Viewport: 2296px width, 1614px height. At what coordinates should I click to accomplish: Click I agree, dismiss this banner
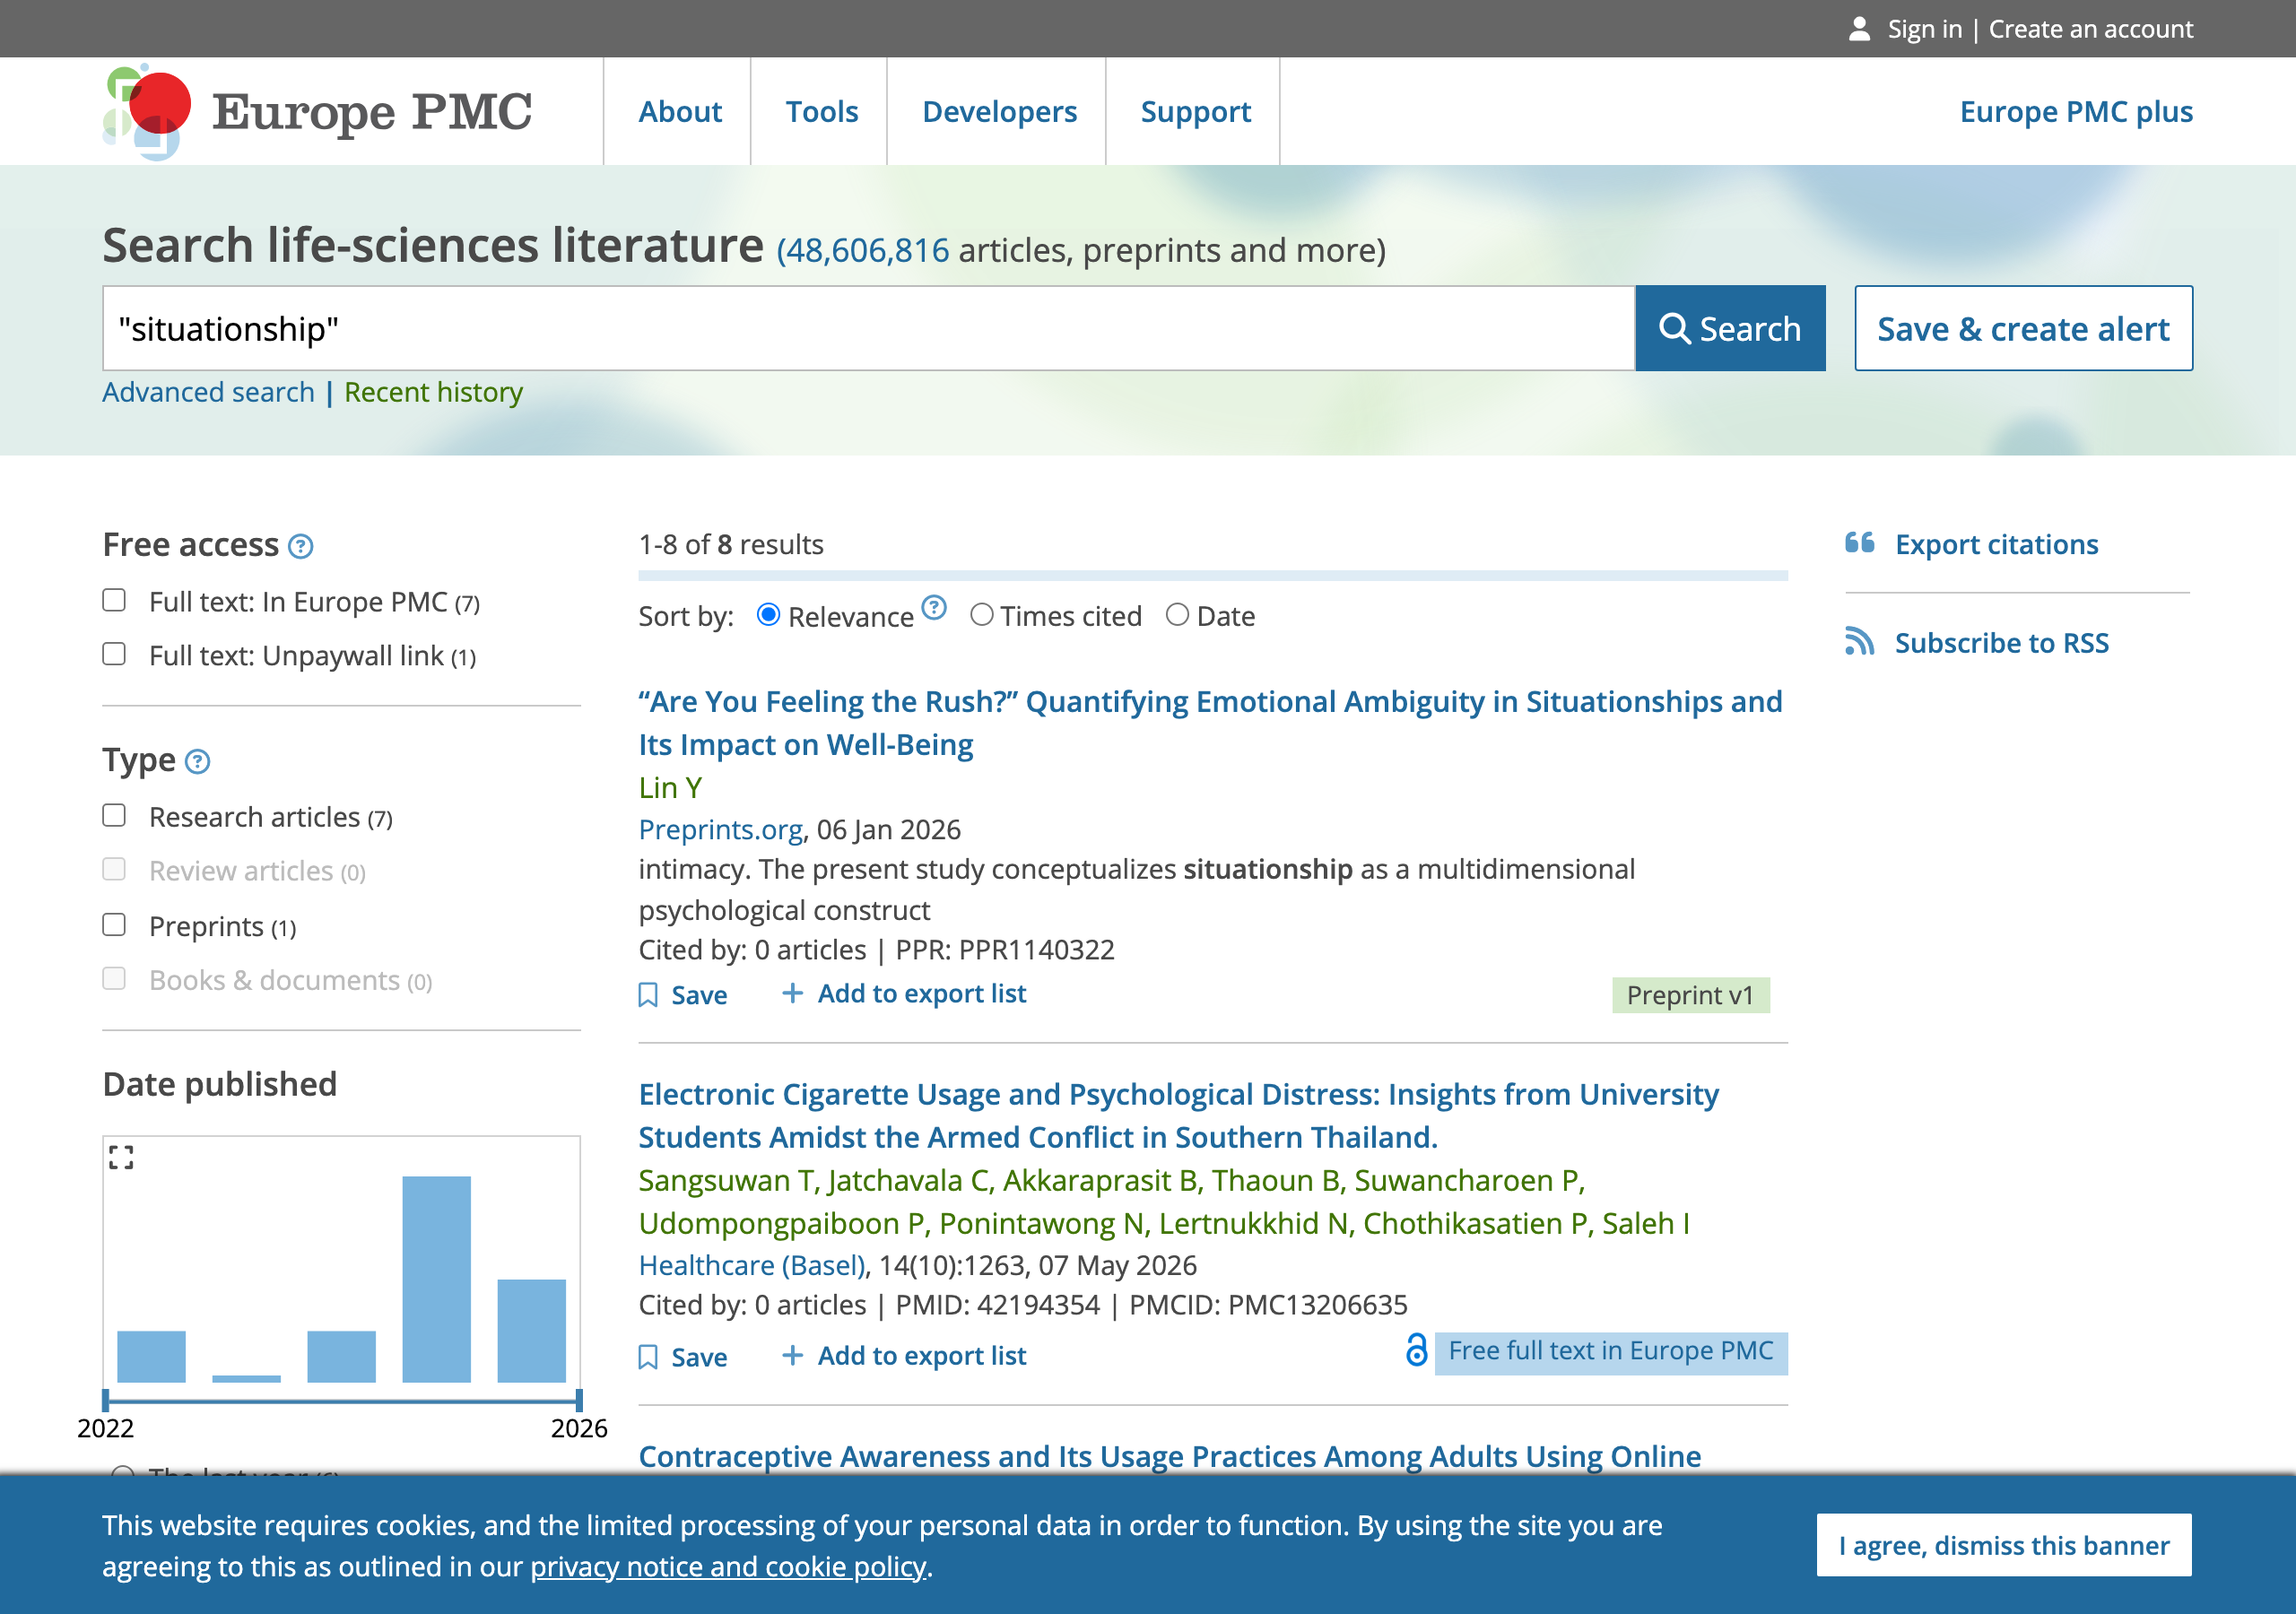(2004, 1545)
